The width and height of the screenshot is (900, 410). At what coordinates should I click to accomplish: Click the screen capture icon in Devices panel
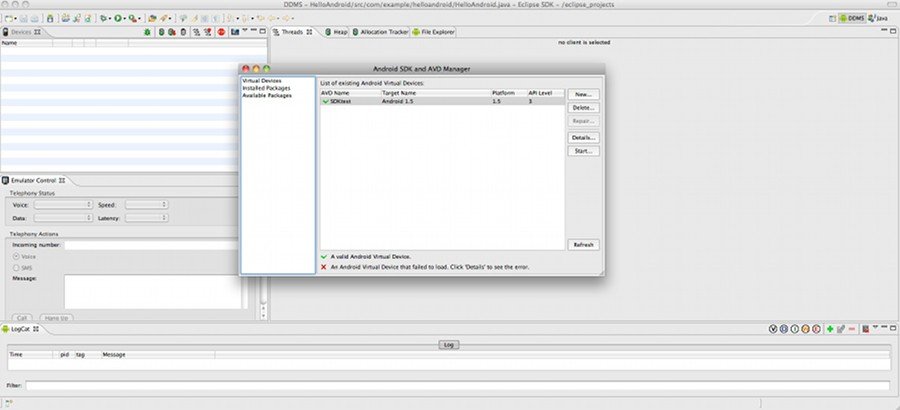click(x=235, y=32)
